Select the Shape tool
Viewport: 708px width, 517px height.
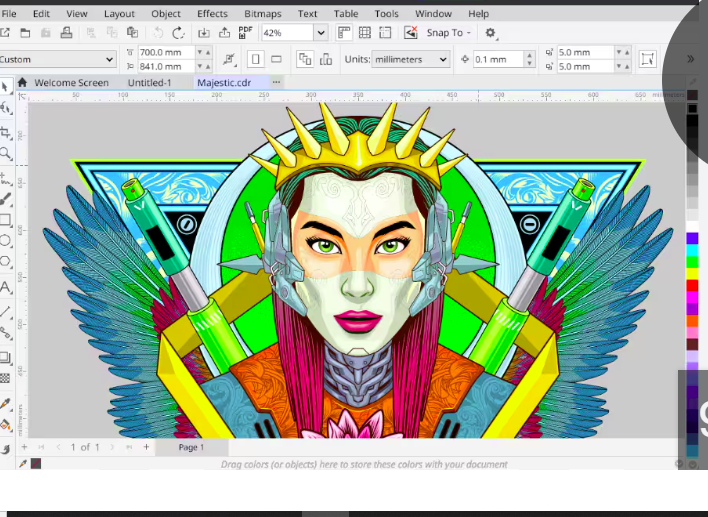5,108
